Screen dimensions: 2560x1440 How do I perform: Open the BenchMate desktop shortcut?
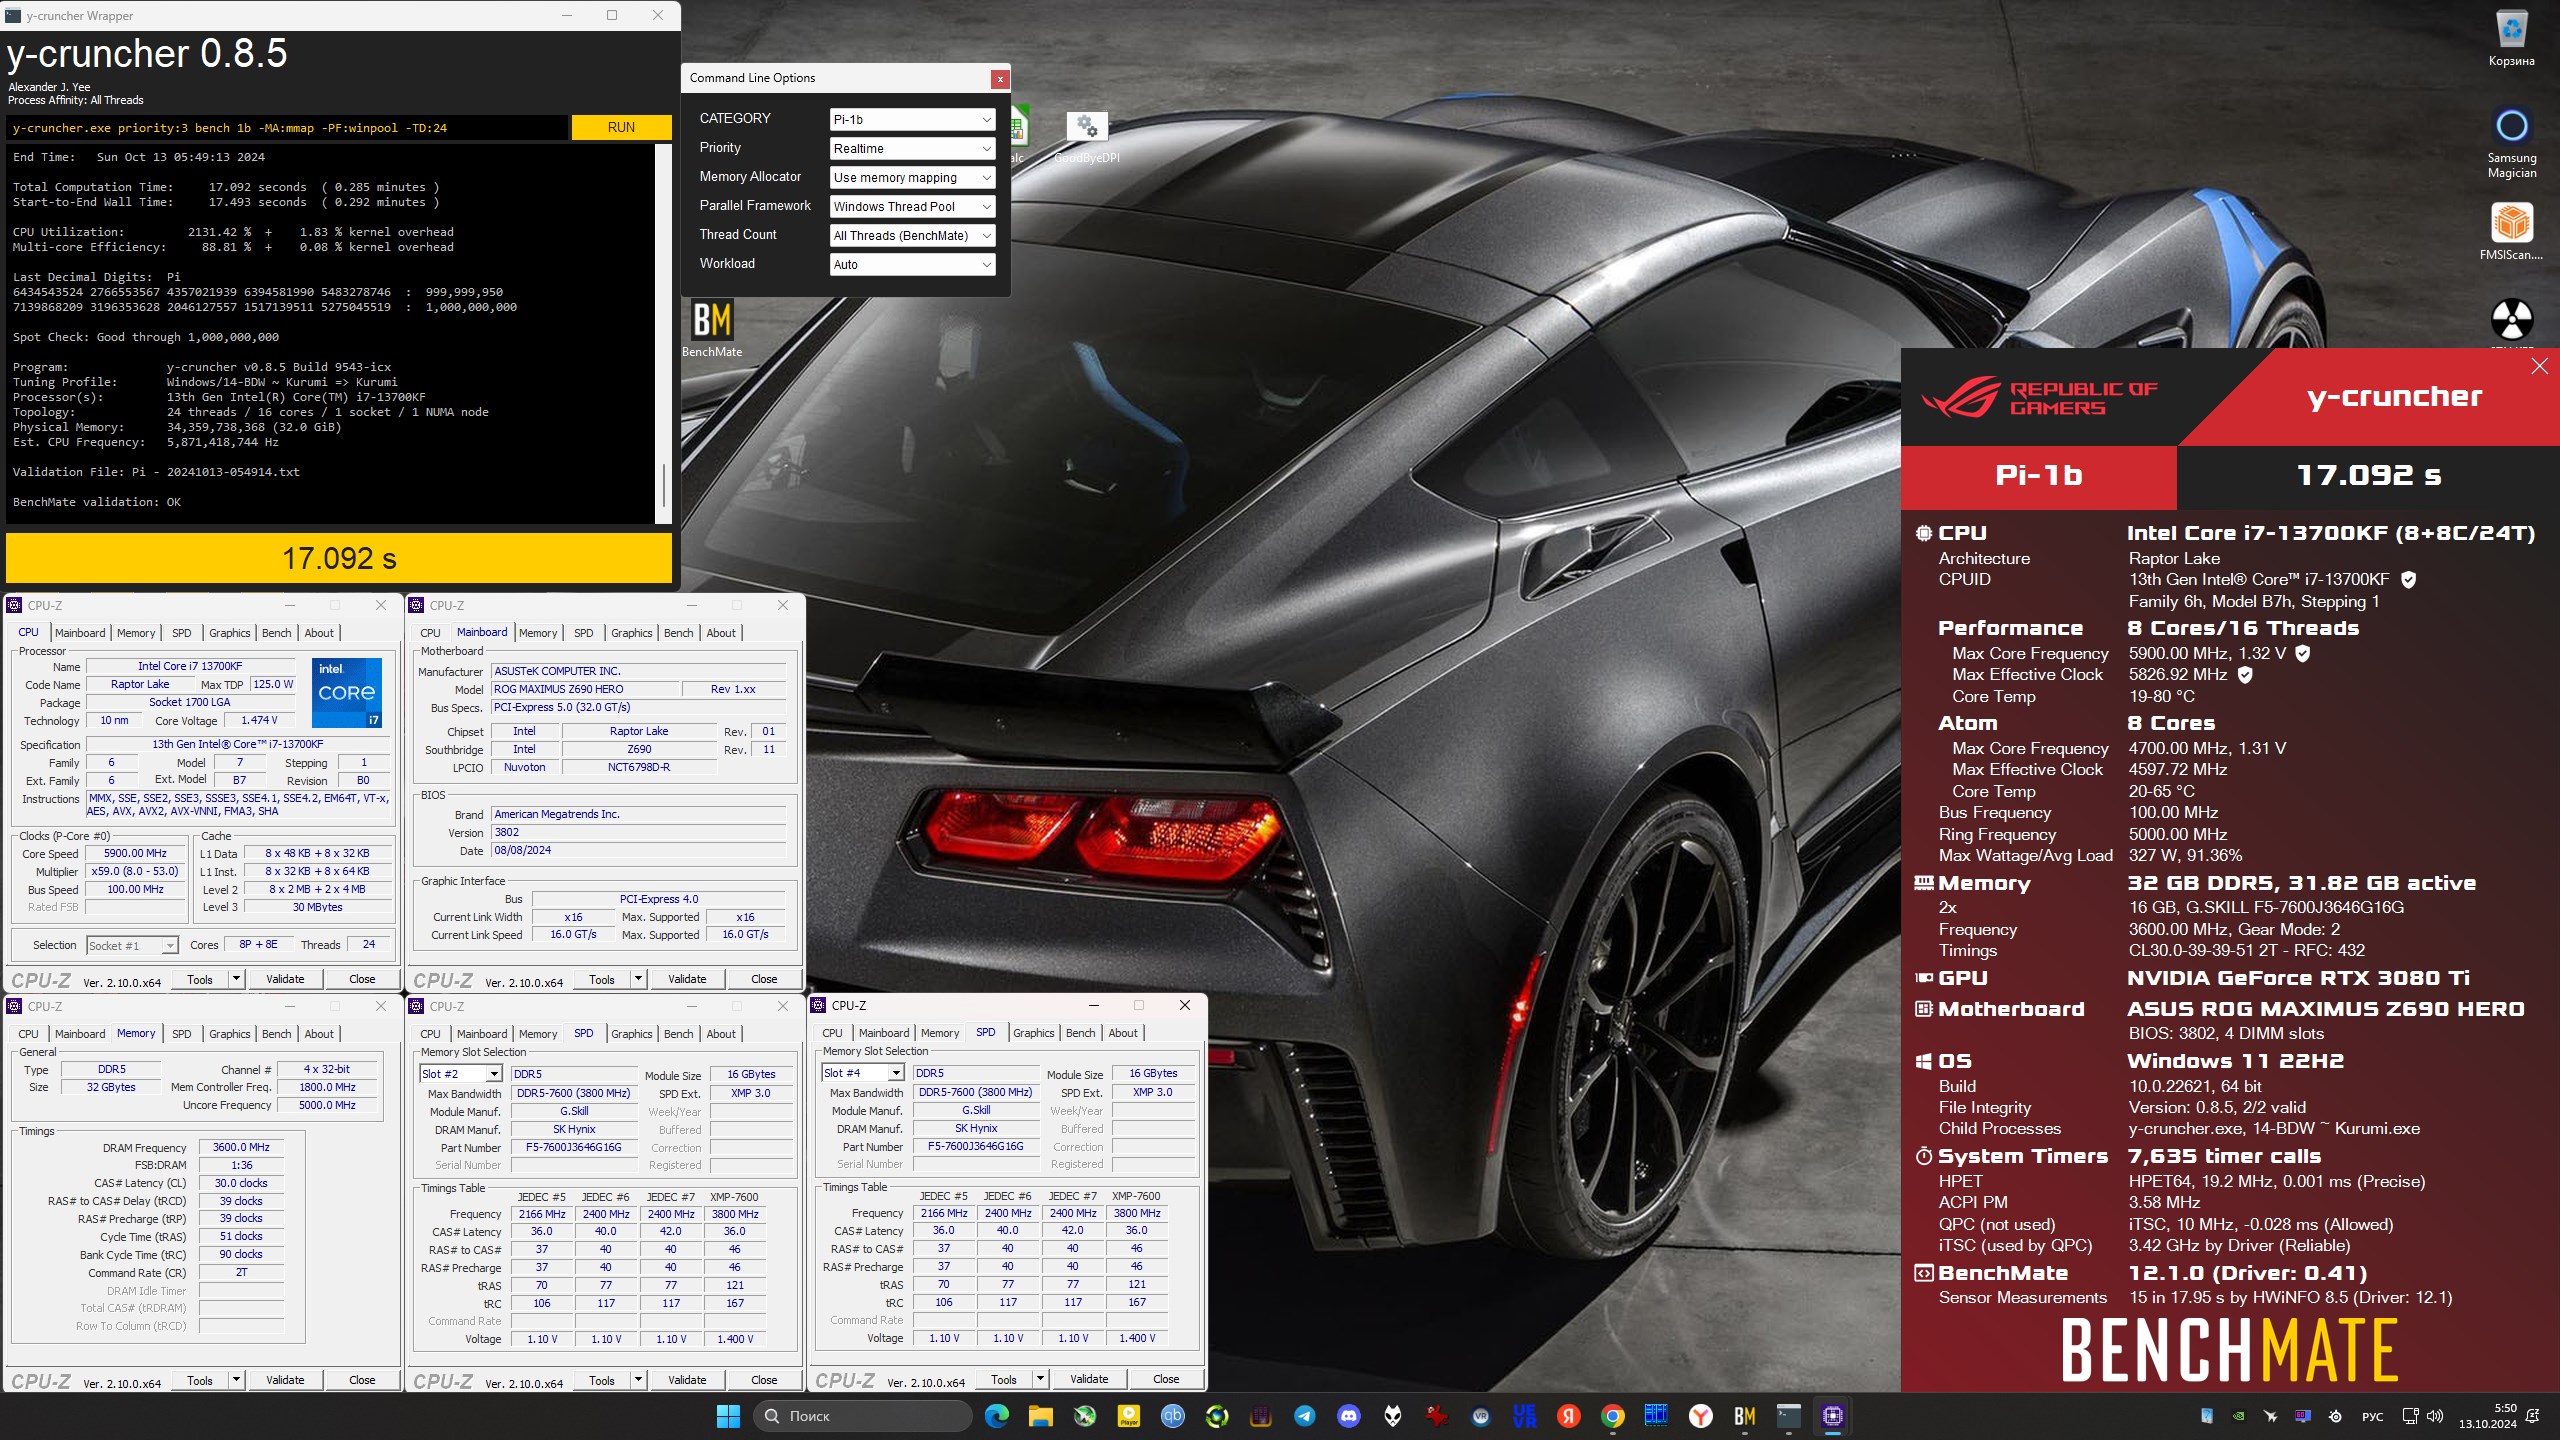pyautogui.click(x=712, y=329)
